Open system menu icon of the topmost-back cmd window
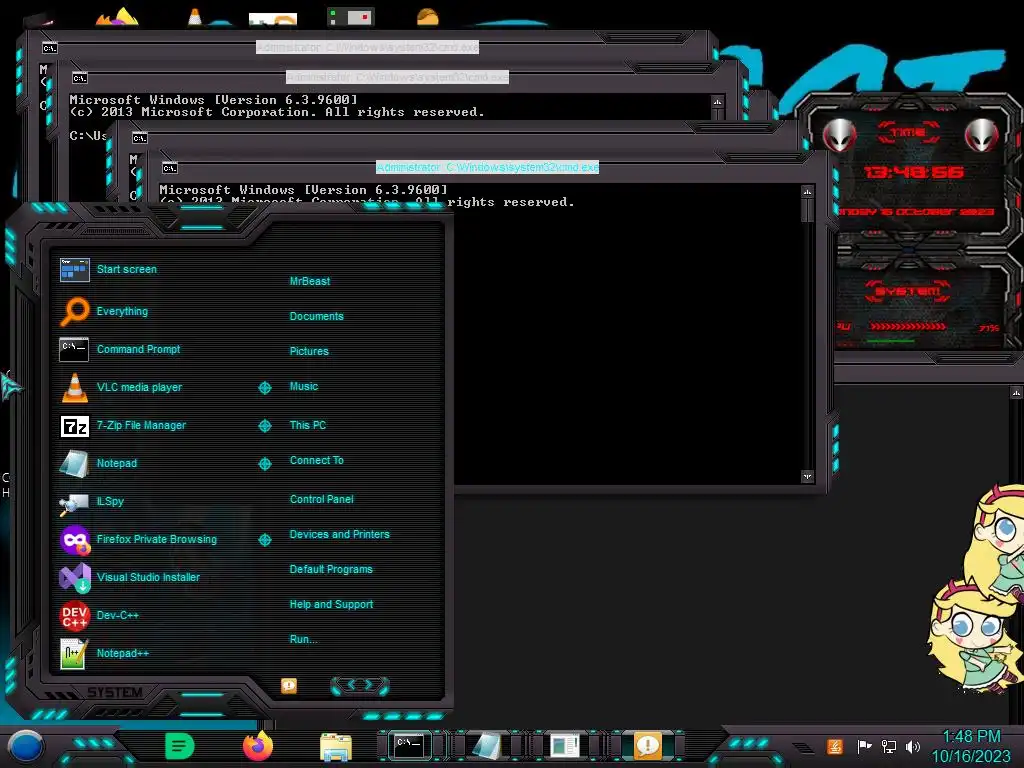1024x768 pixels. tap(50, 48)
